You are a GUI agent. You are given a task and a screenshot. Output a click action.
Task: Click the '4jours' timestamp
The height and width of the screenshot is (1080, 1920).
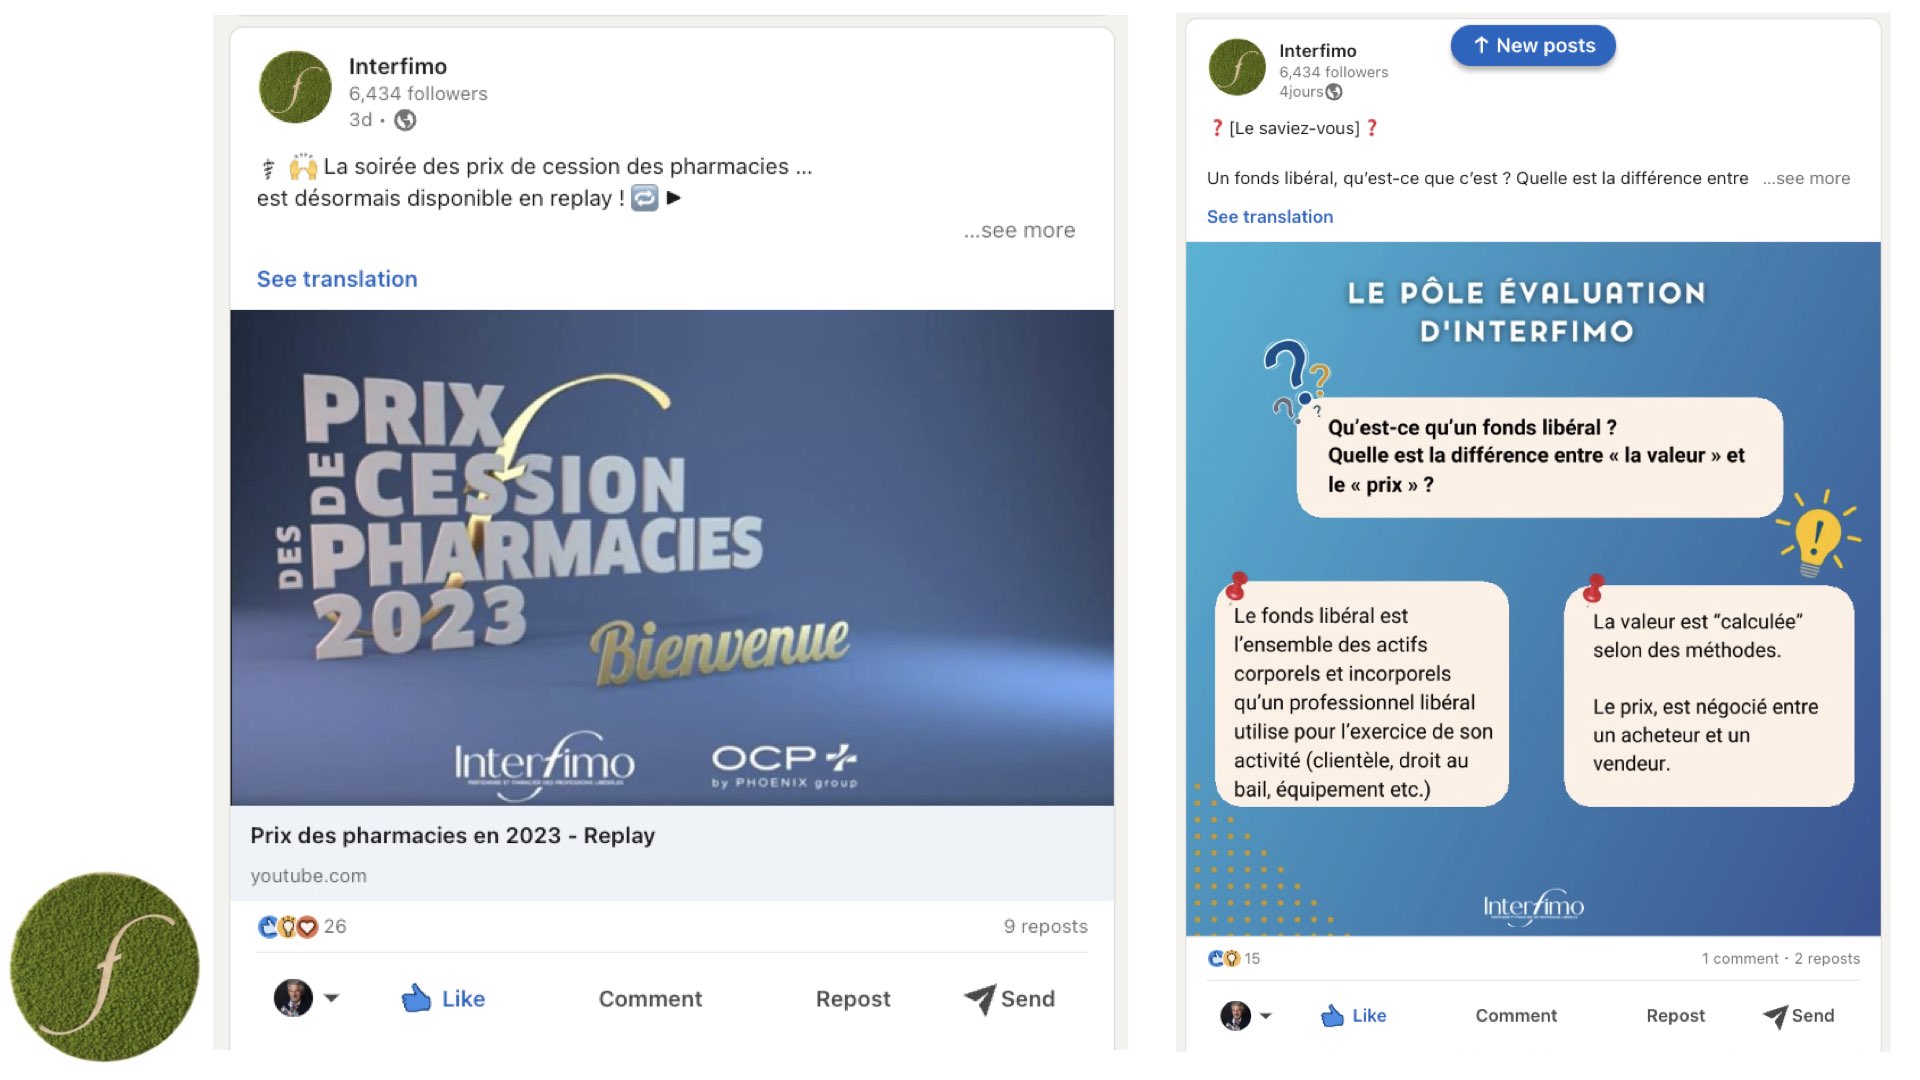coord(1301,92)
